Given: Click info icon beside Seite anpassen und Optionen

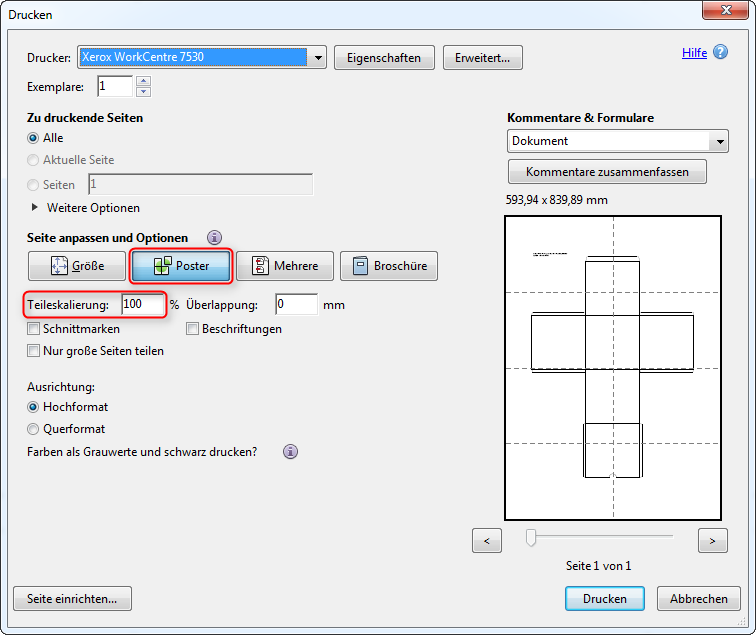Looking at the screenshot, I should 214,237.
